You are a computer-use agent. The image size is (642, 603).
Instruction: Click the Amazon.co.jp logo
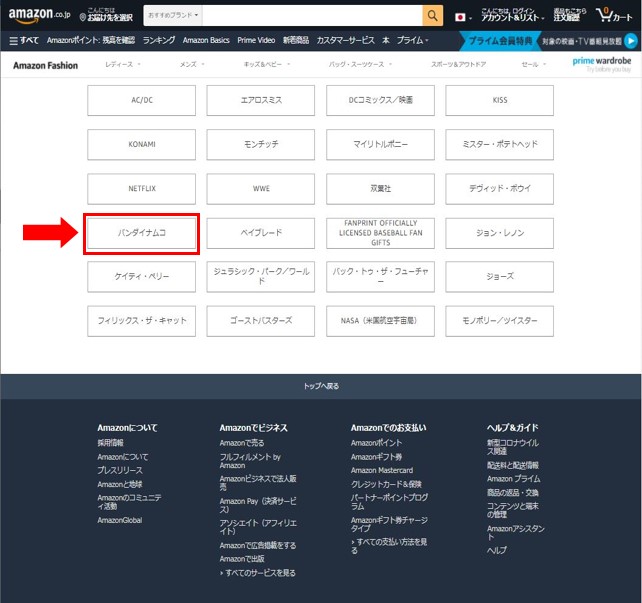[39, 15]
